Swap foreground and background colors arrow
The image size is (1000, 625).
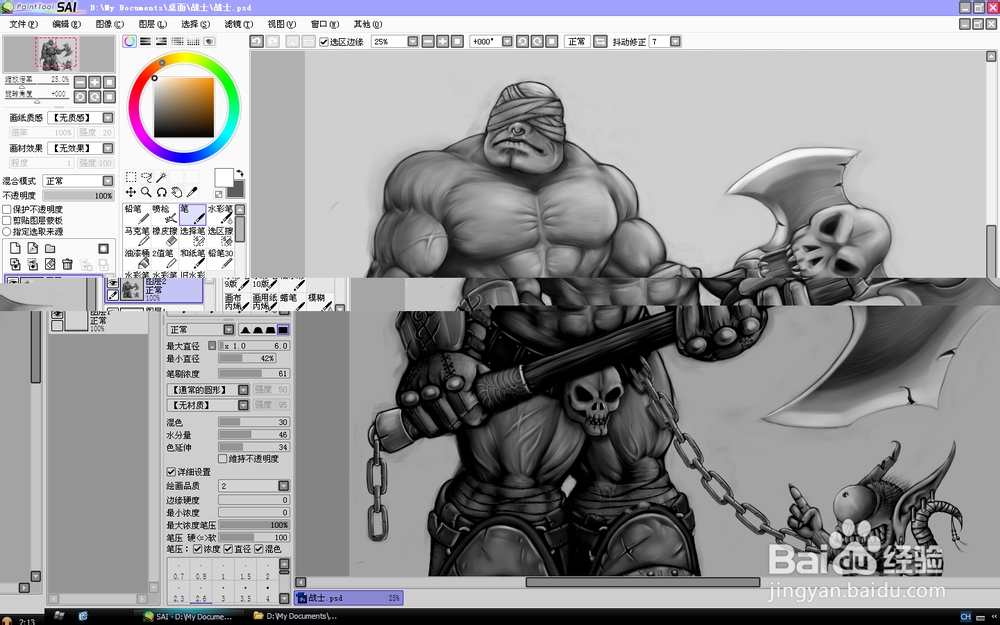tap(240, 173)
